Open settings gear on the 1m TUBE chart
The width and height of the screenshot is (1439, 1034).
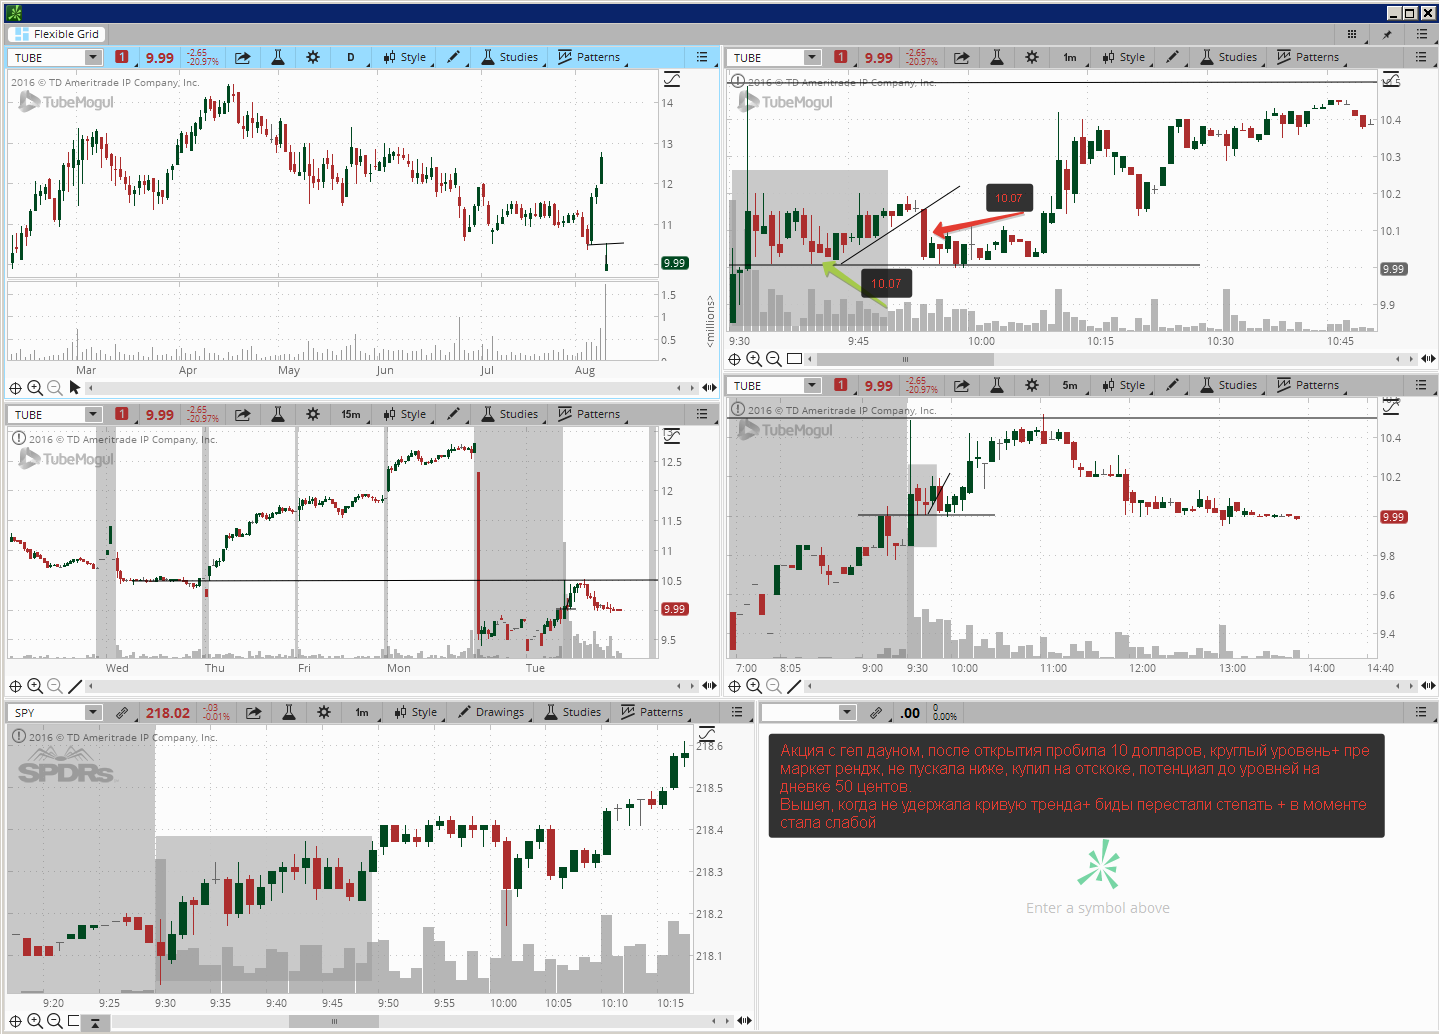click(1032, 58)
